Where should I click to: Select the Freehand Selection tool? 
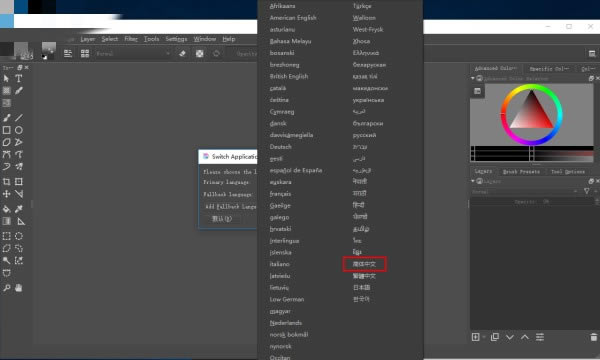point(18,248)
